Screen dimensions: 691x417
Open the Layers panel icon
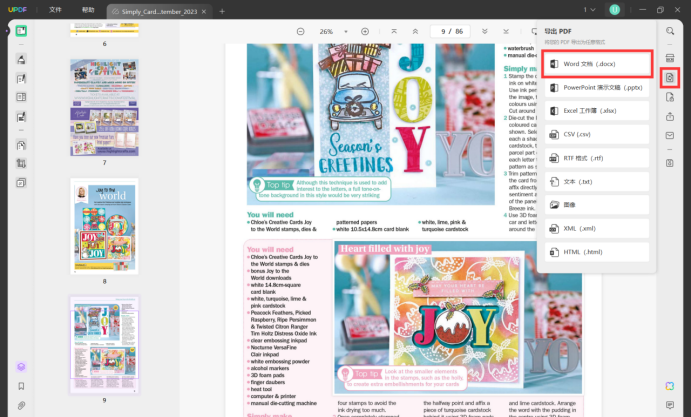(x=21, y=367)
